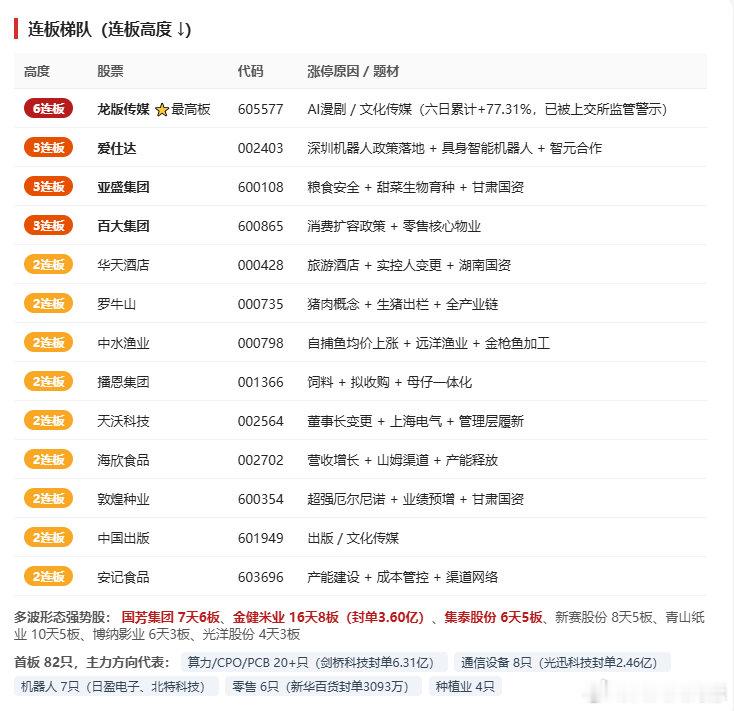Open stock 百大集团
This screenshot has width=734, height=711.
click(124, 226)
